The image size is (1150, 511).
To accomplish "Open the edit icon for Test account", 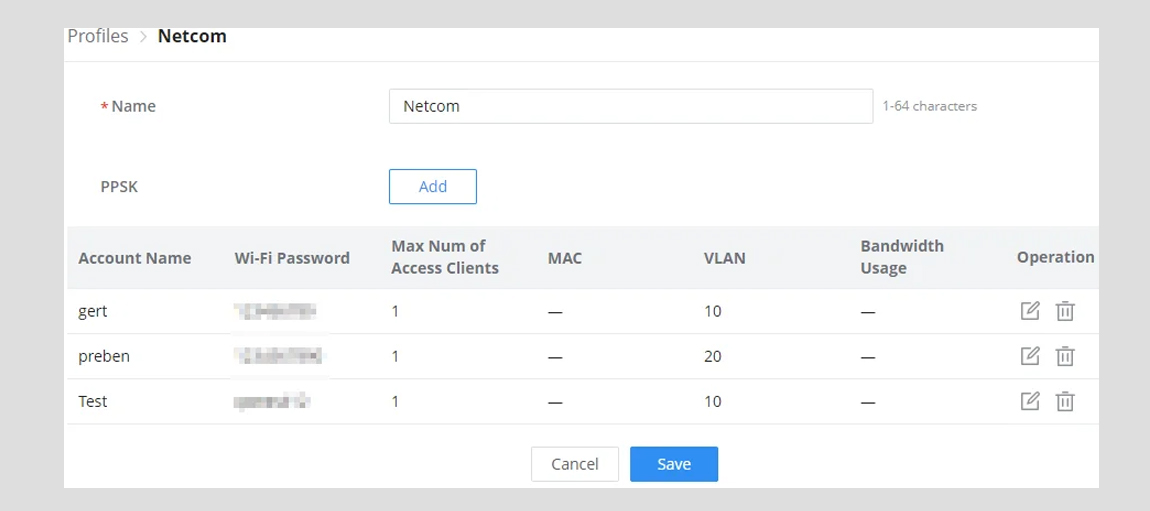I will (1030, 401).
